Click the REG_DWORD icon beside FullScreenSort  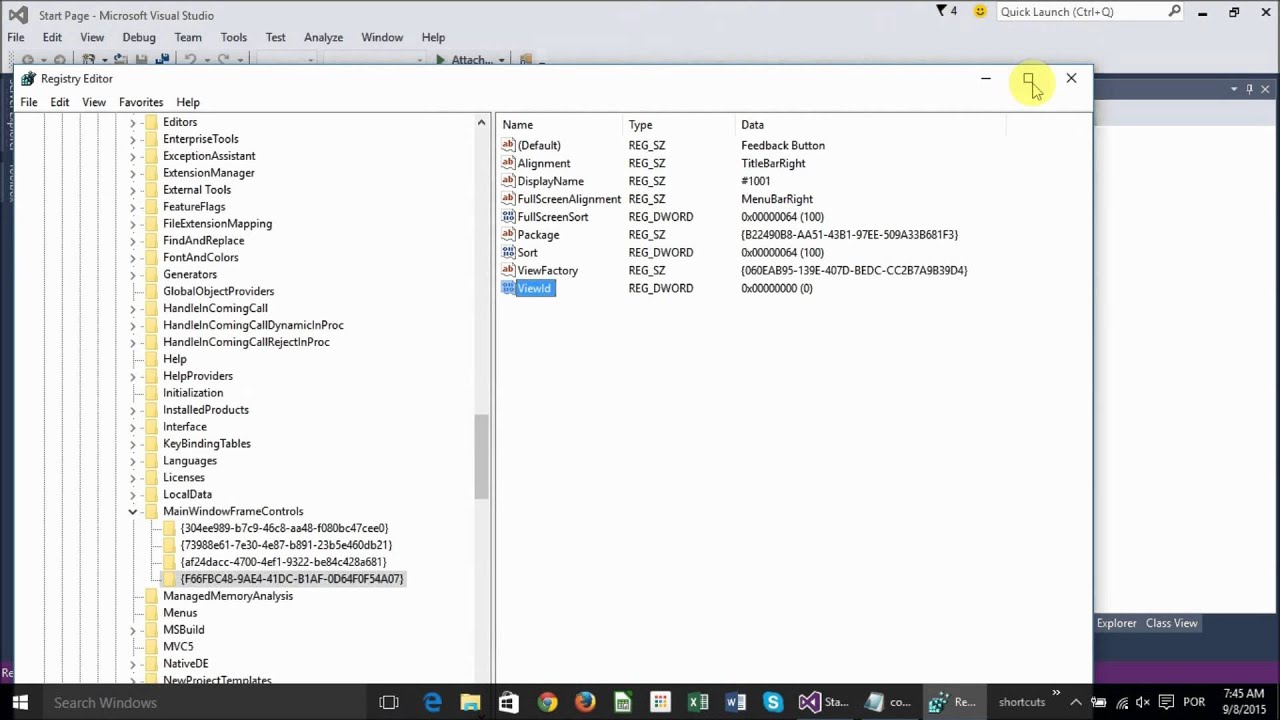507,217
